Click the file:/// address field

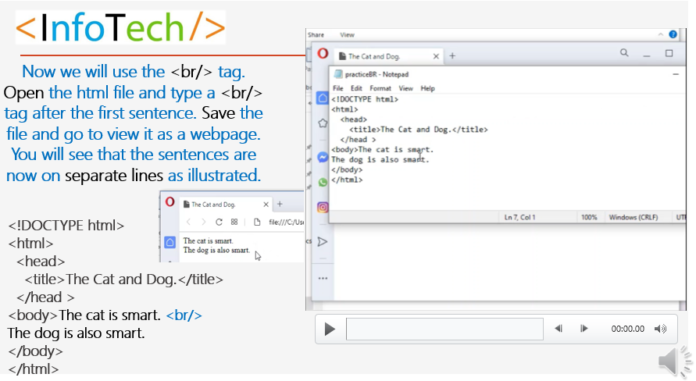point(286,222)
